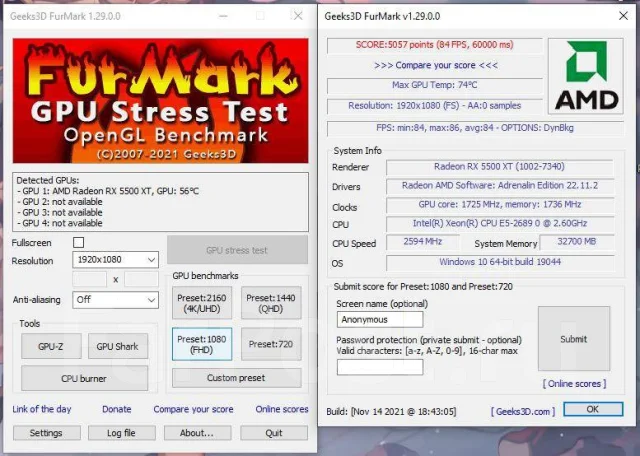This screenshot has height=456, width=640.
Task: Click the AMD logo image
Action: [586, 76]
